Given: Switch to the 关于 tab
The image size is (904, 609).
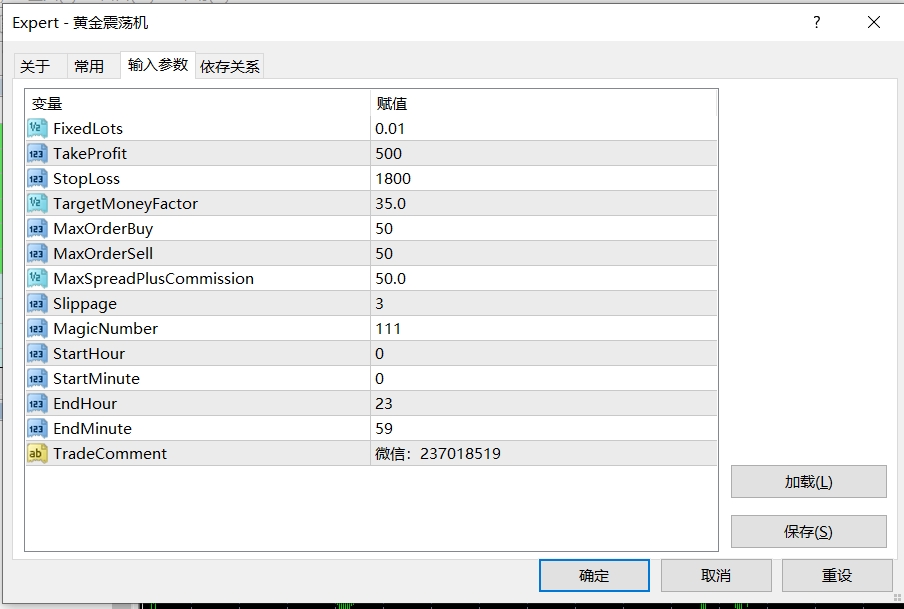Looking at the screenshot, I should tap(35, 66).
